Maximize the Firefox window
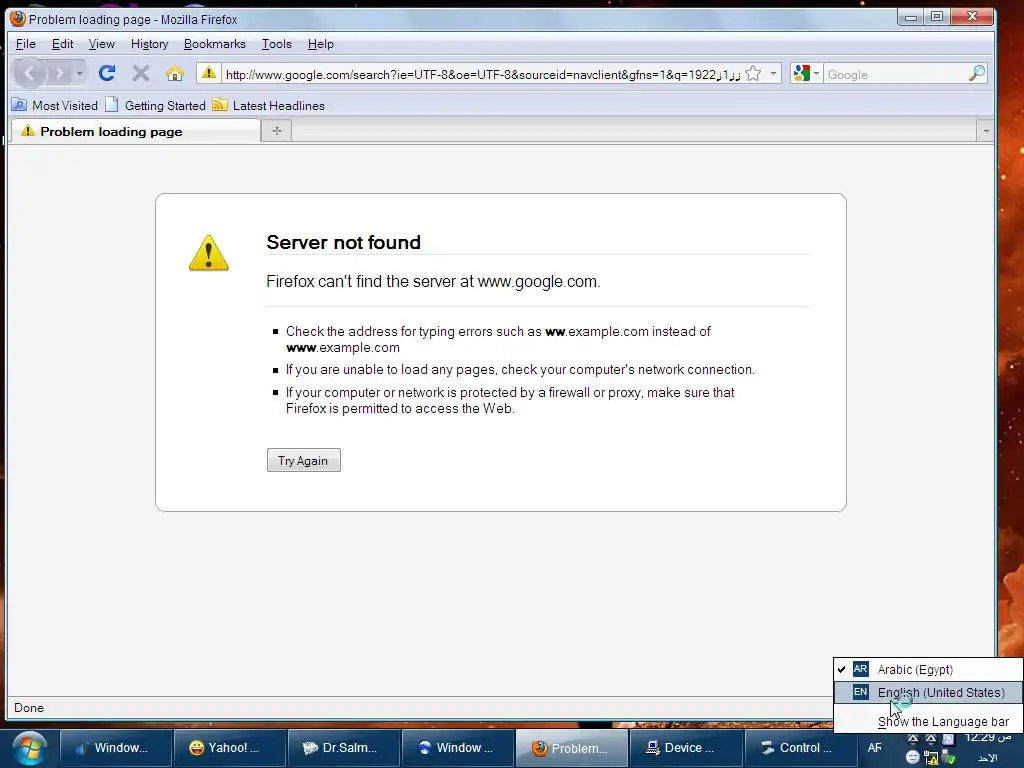 coord(936,17)
